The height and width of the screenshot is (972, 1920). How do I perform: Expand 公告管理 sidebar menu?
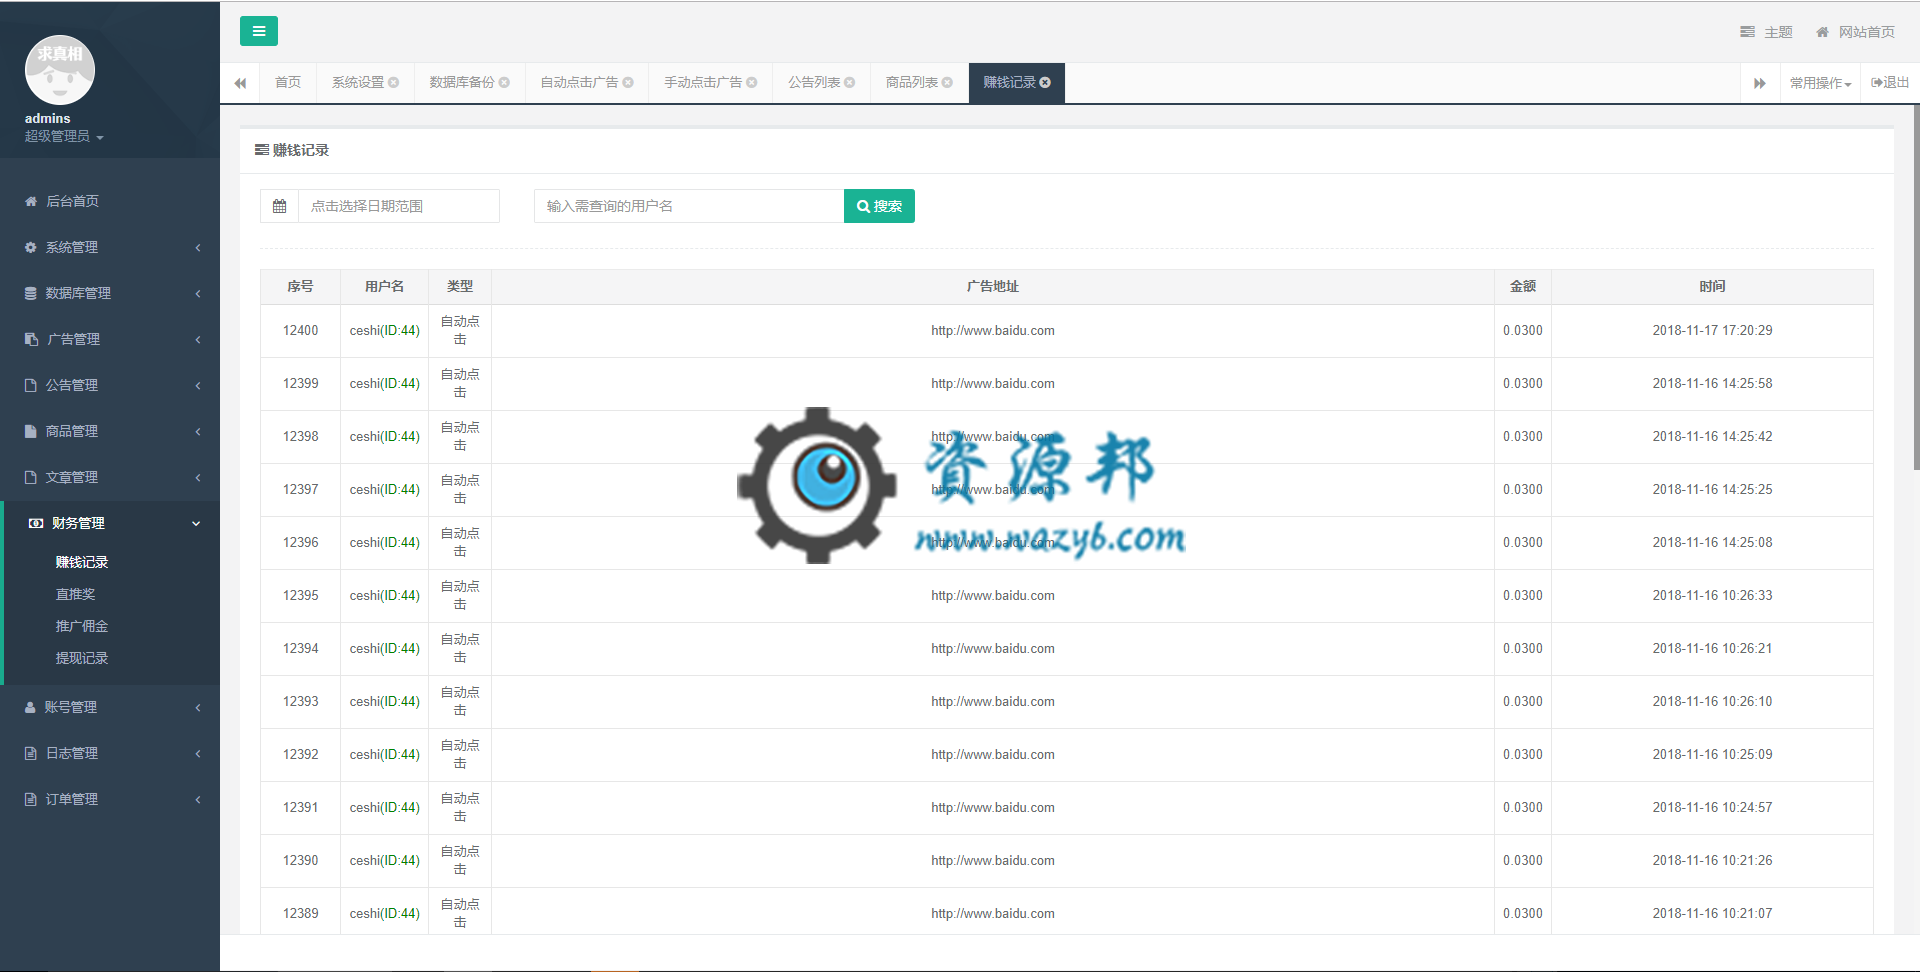click(x=110, y=385)
